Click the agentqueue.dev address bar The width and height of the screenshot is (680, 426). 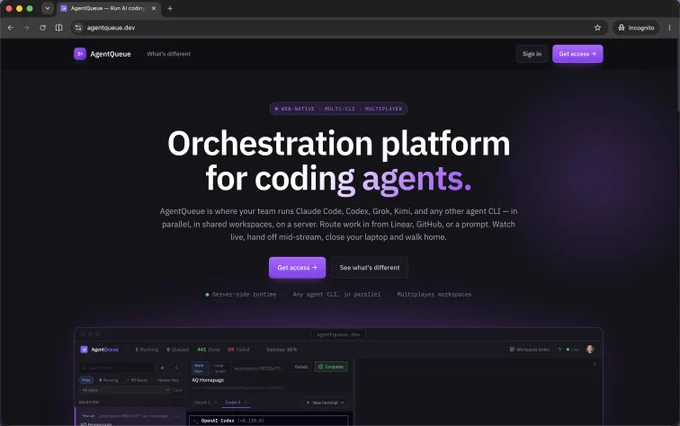[338, 28]
